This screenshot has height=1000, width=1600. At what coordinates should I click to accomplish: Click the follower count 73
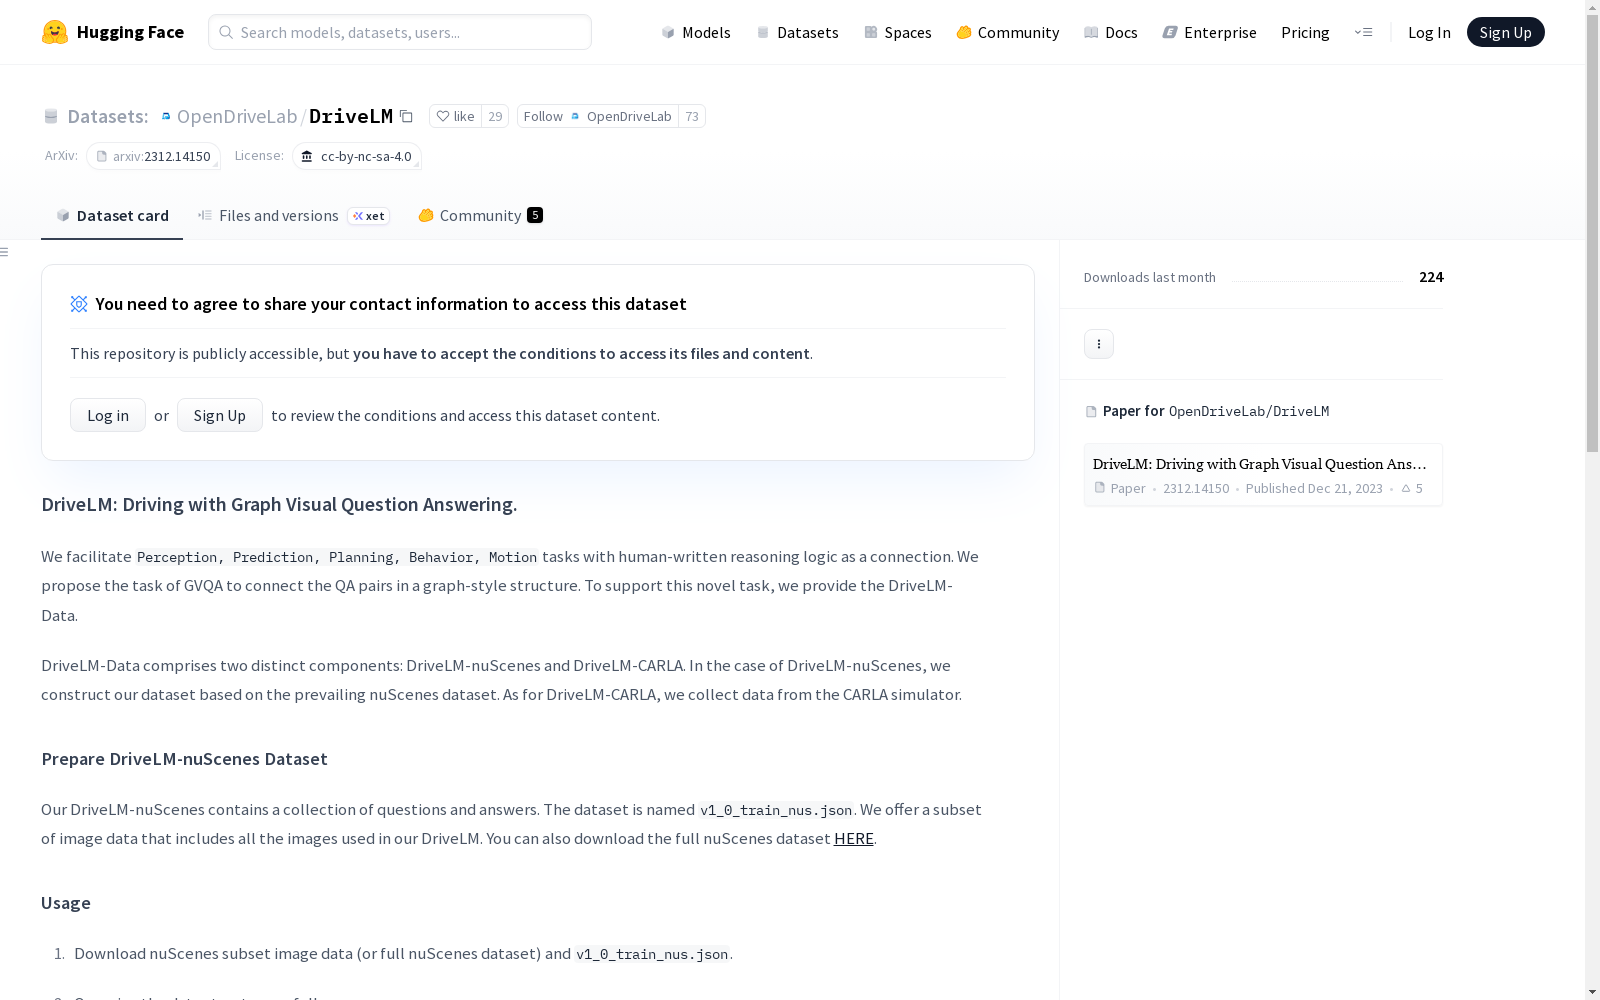click(x=692, y=116)
